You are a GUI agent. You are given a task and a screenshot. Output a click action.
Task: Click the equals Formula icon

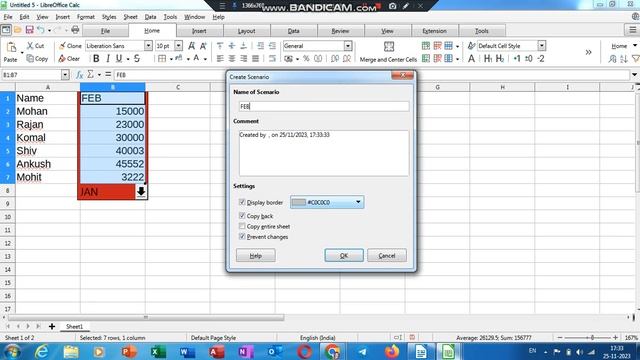[x=108, y=75]
